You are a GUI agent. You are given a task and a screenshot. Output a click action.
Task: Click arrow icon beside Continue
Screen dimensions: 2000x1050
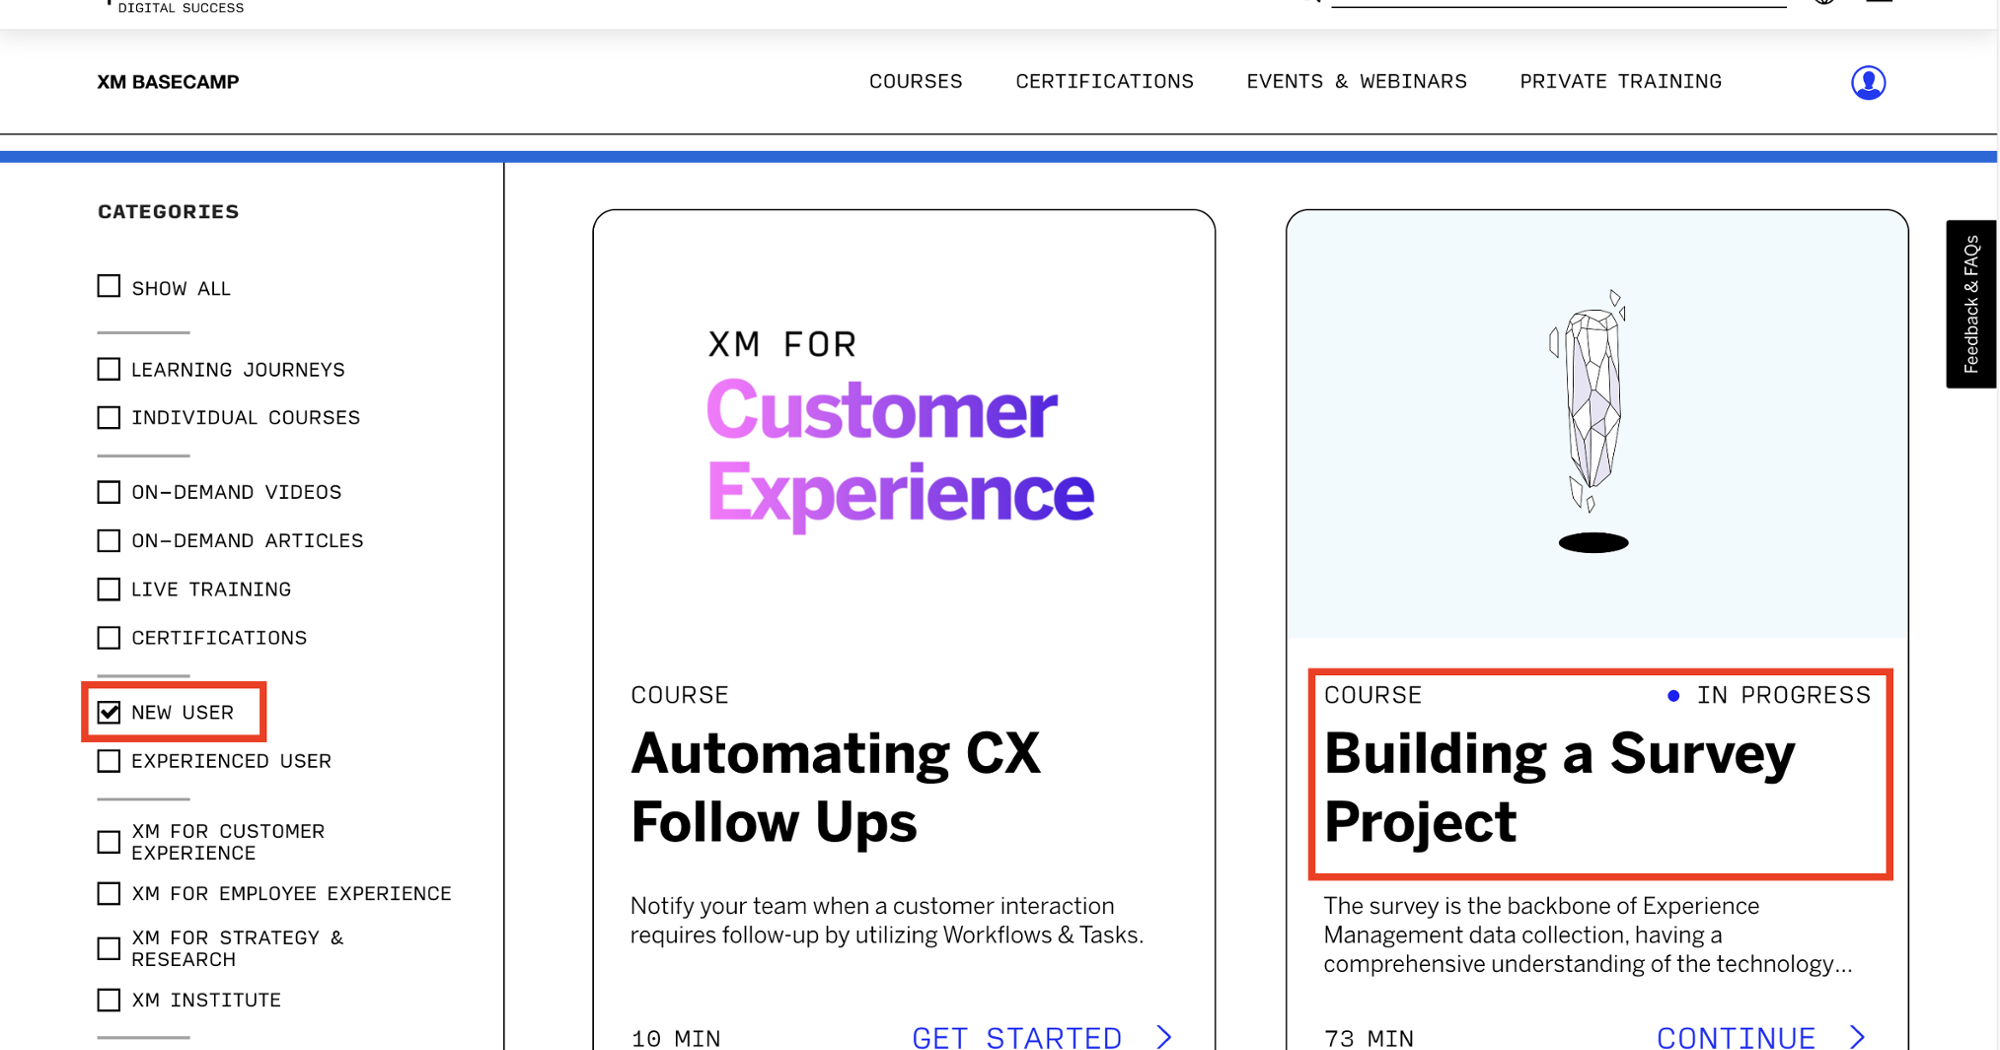(x=1857, y=1036)
